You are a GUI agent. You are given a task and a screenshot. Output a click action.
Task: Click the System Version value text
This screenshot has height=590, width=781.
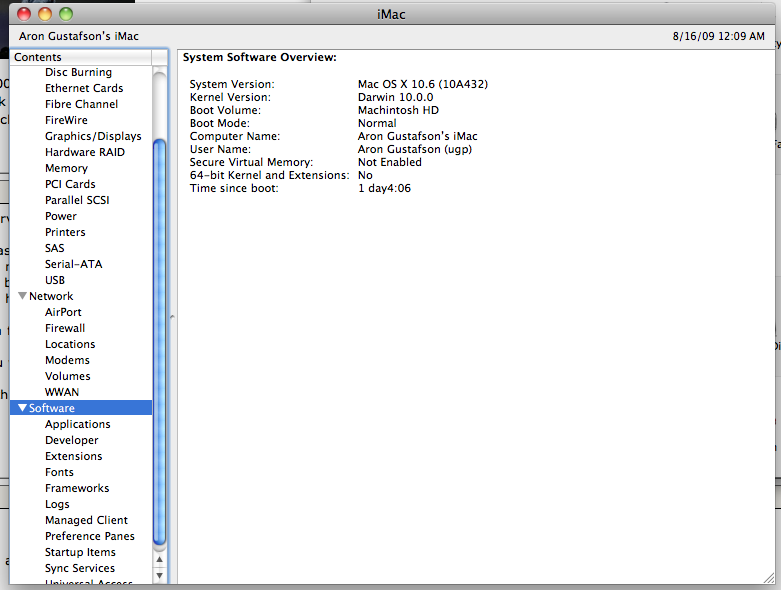pyautogui.click(x=422, y=84)
